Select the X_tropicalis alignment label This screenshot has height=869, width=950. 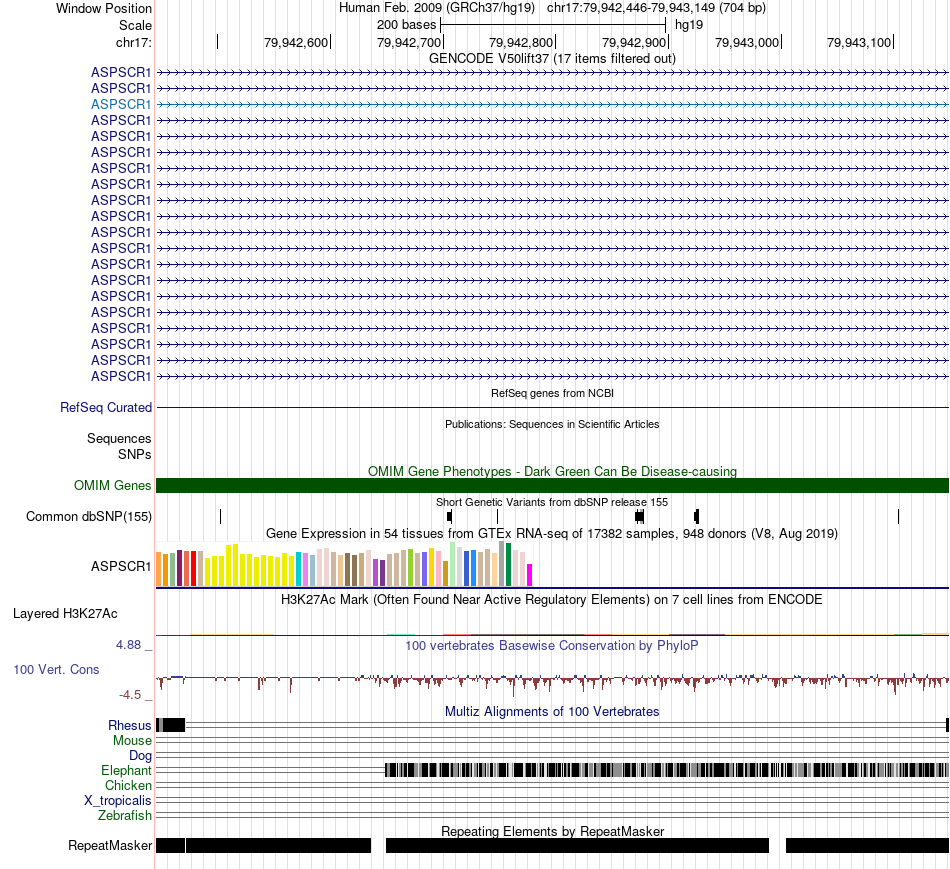(x=118, y=801)
